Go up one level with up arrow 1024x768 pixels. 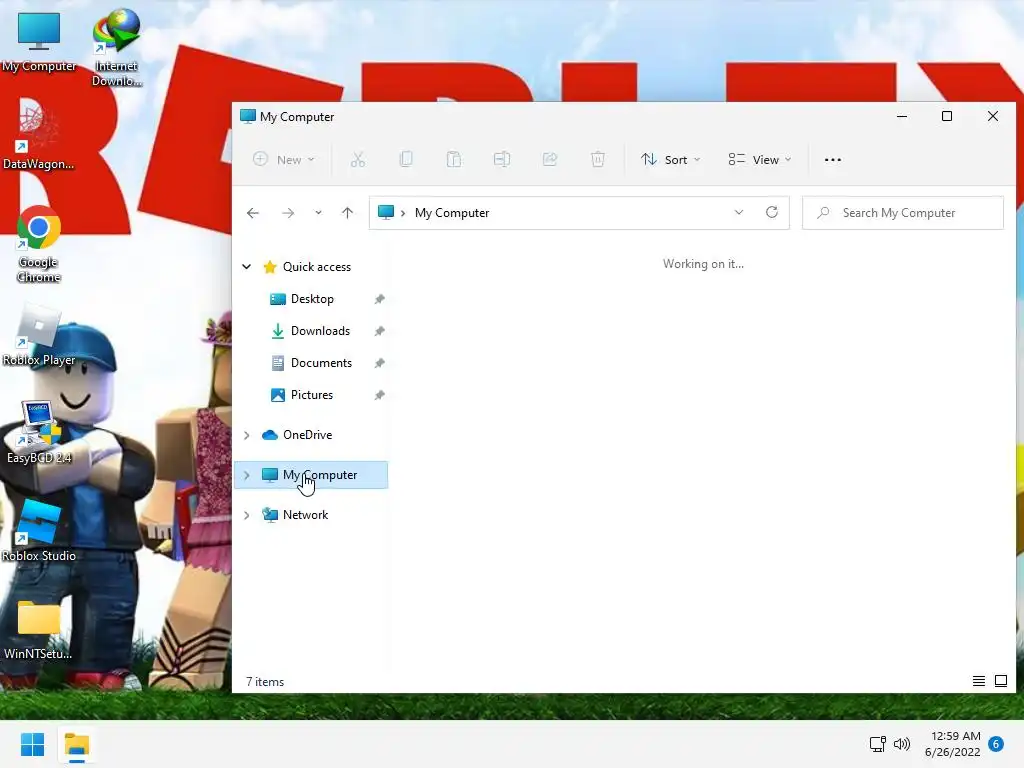point(347,213)
